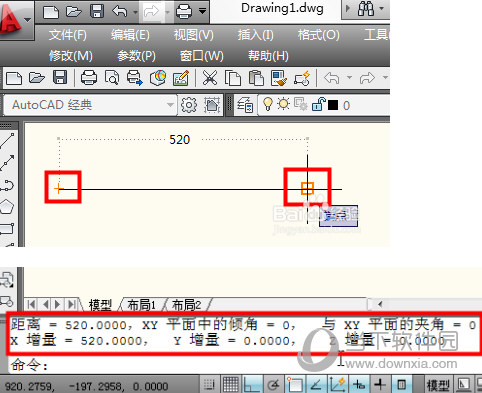Screen dimensions: 482x393
Task: Open the Block Editor lightning icon
Action: point(302,78)
